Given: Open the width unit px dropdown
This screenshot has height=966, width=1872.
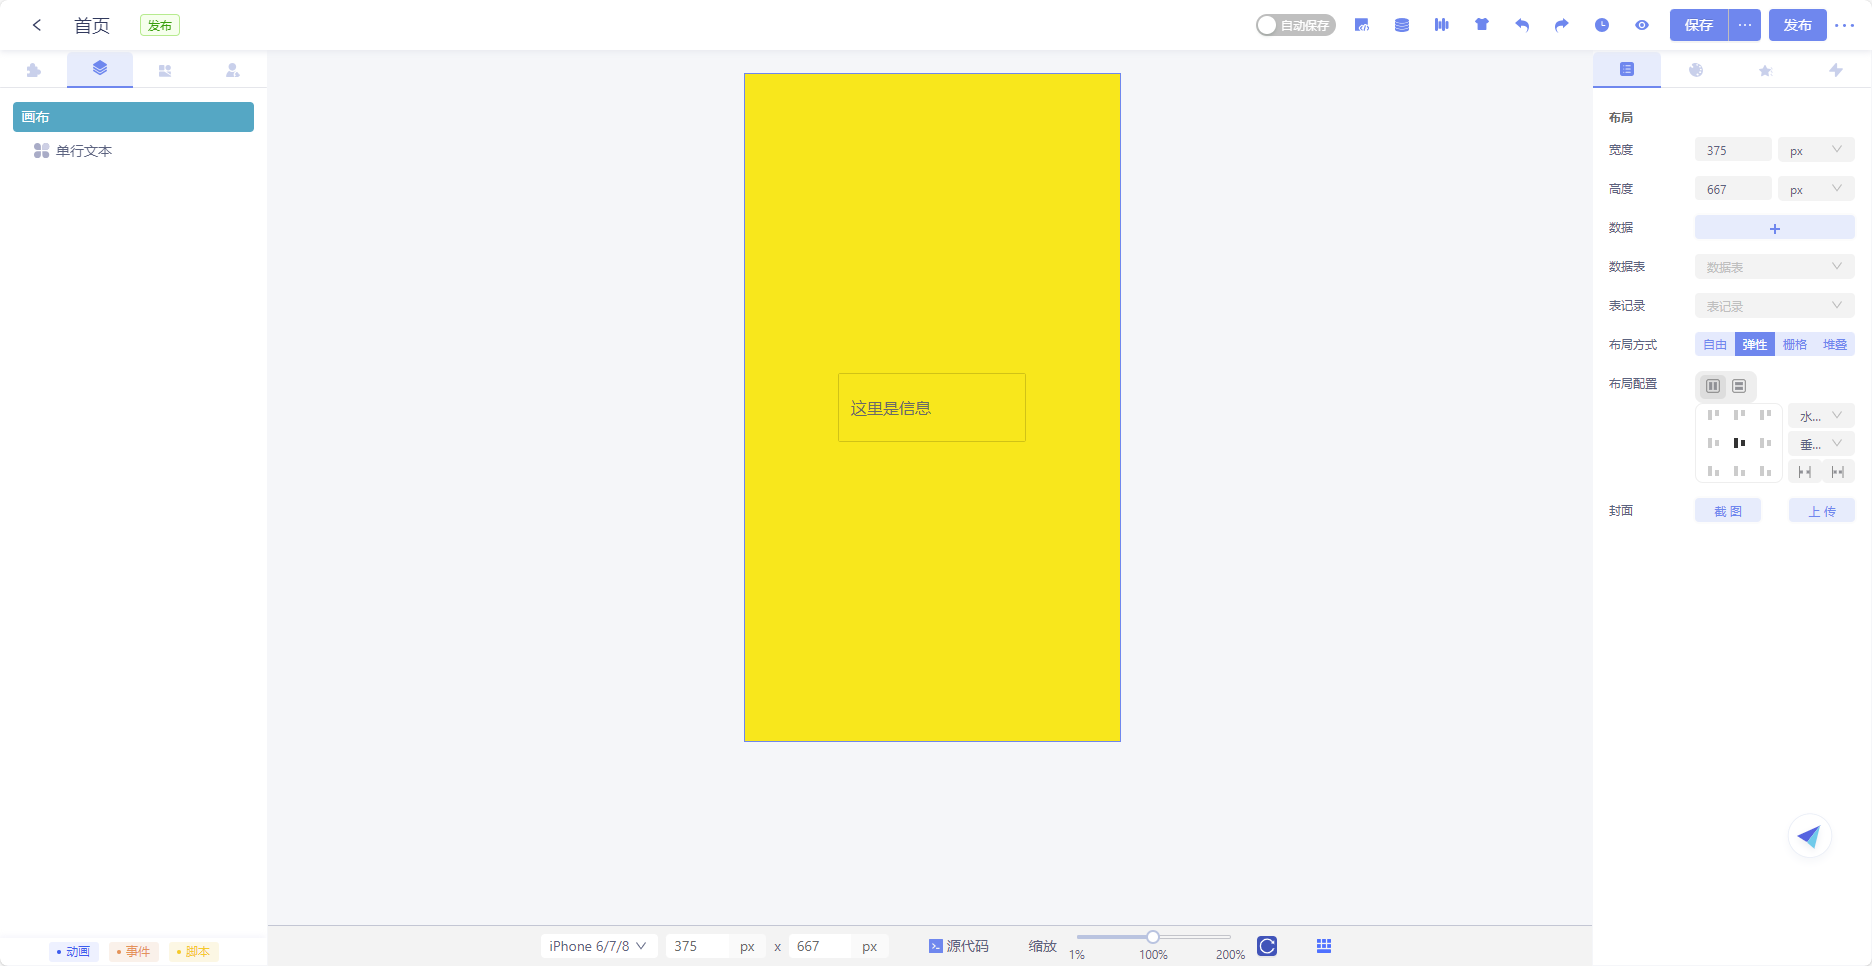Looking at the screenshot, I should 1816,150.
